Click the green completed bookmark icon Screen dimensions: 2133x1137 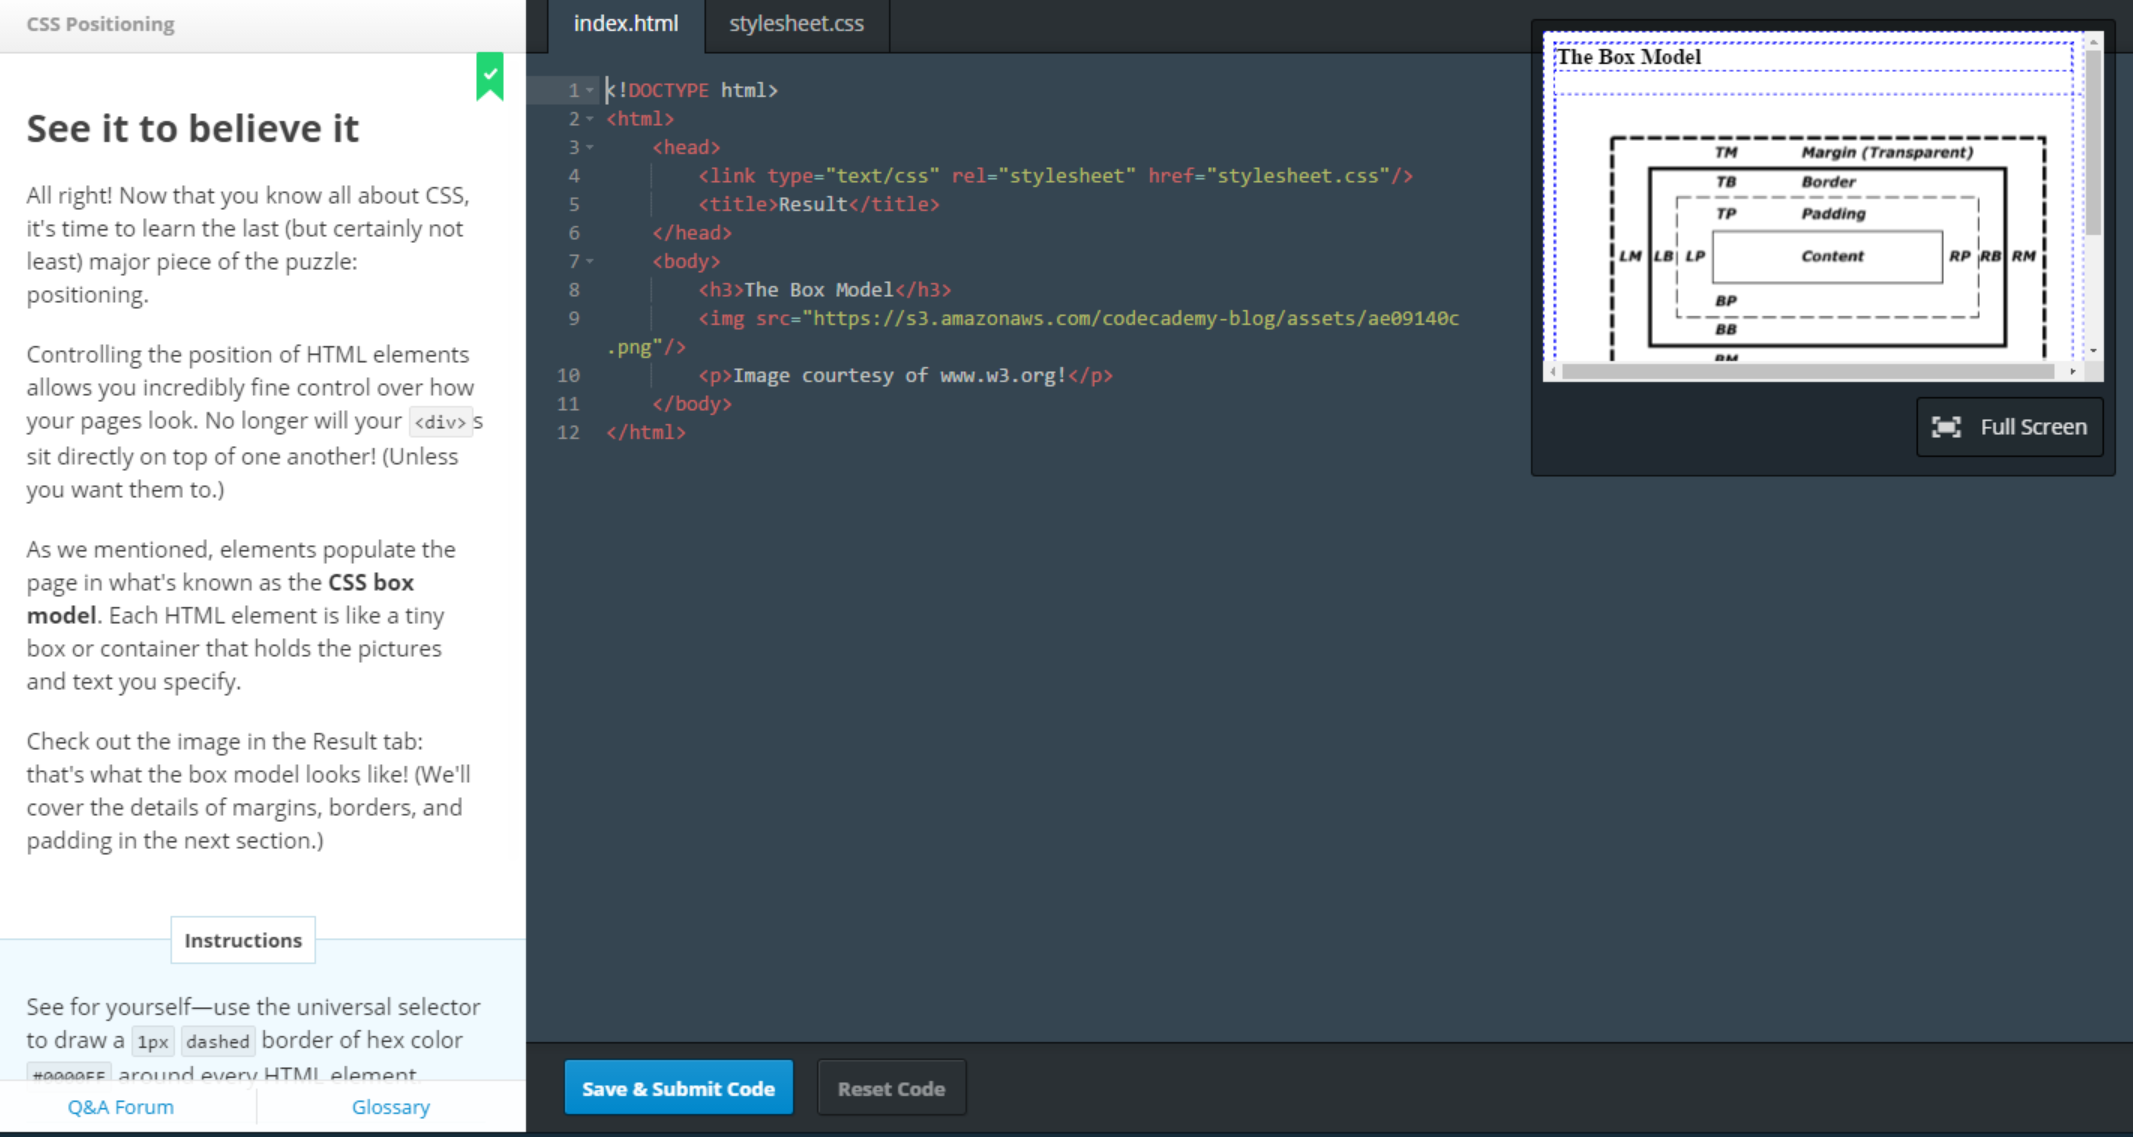[489, 76]
